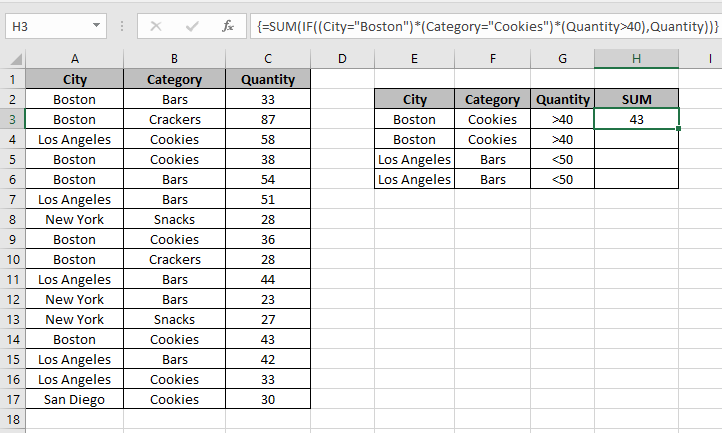The height and width of the screenshot is (433, 722).
Task: Select column H header
Action: pos(636,59)
